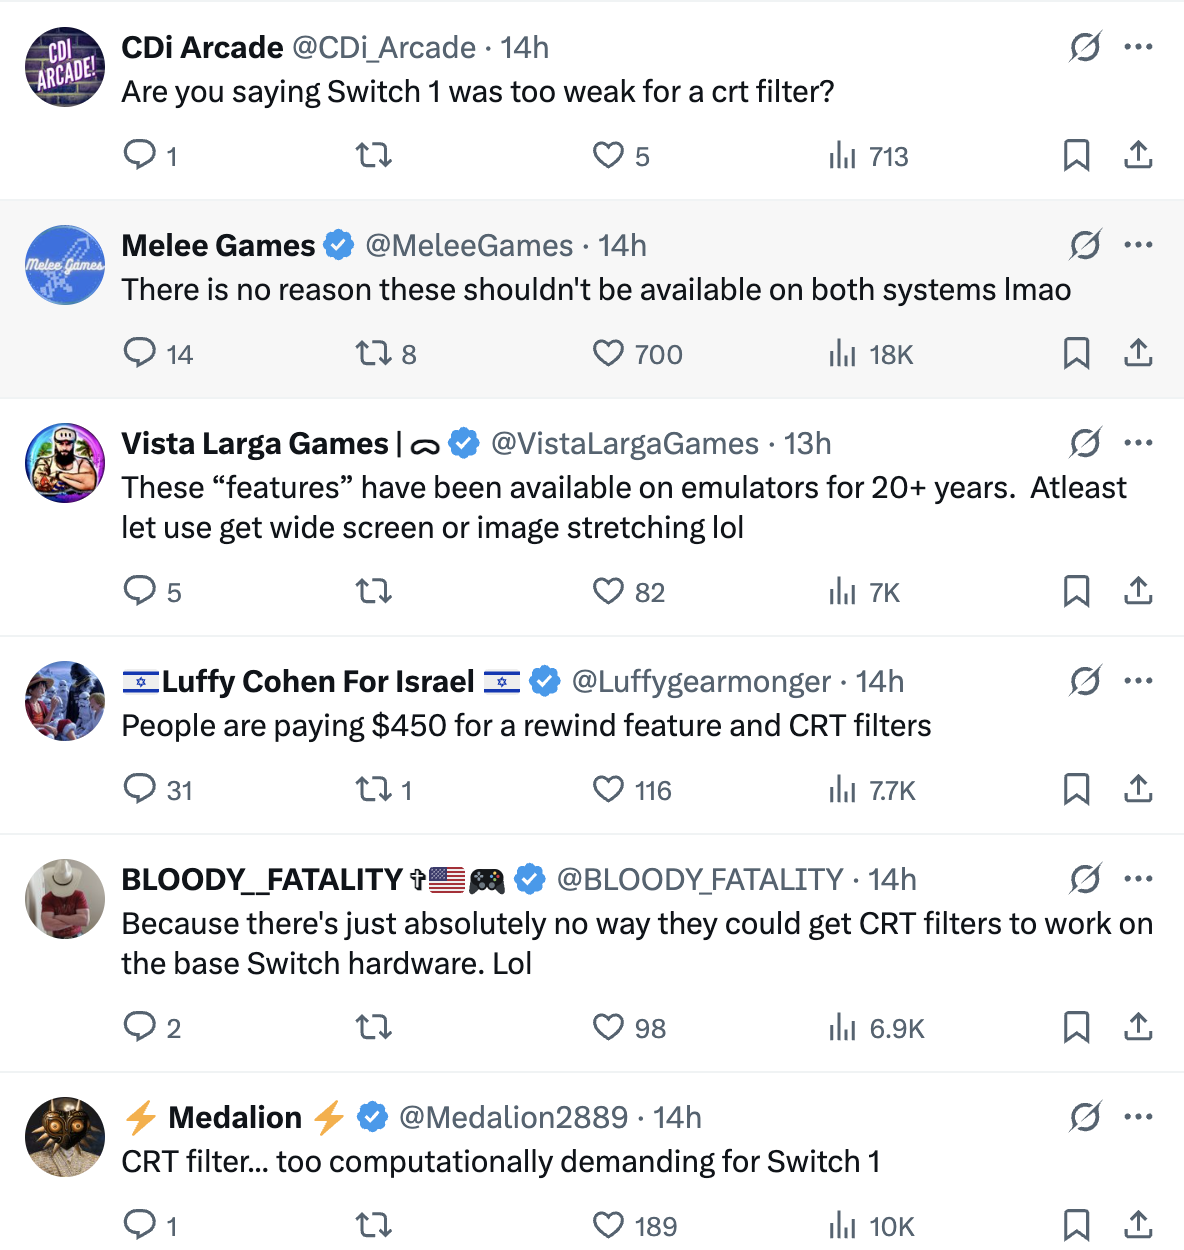
Task: View analytics on Luffy Cohen's tweet
Action: (x=843, y=790)
